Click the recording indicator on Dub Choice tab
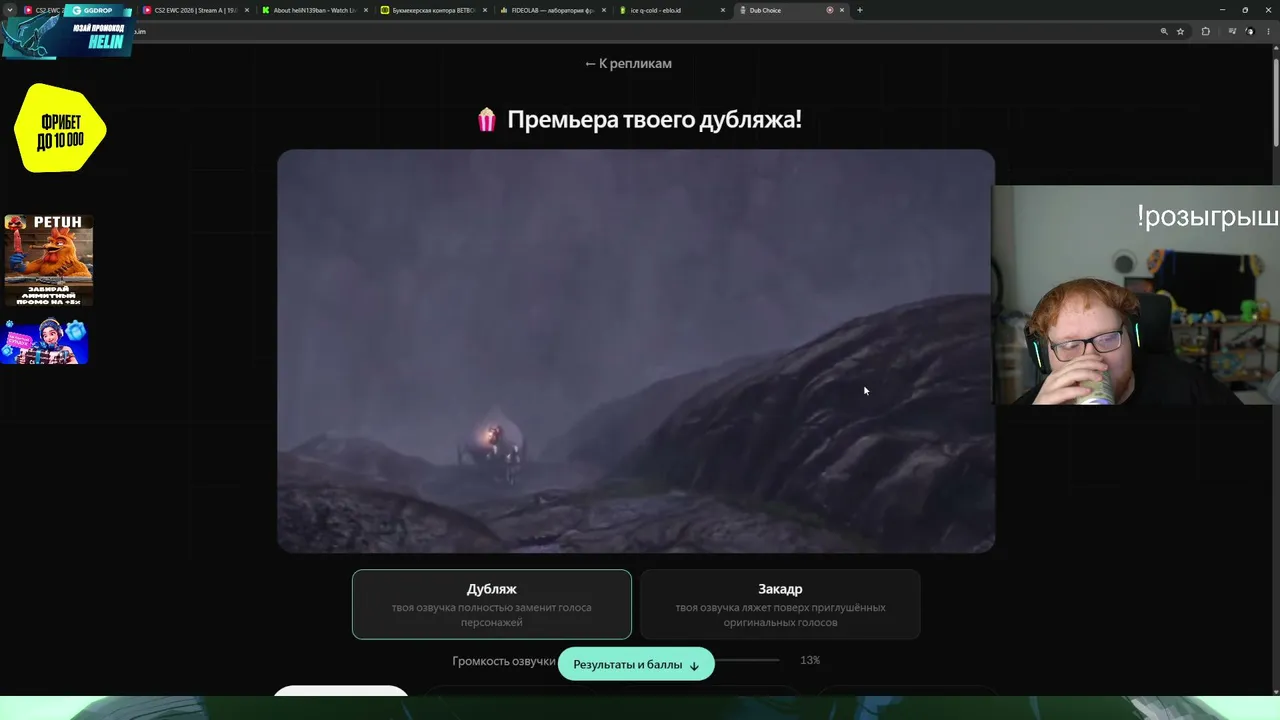 pyautogui.click(x=829, y=10)
